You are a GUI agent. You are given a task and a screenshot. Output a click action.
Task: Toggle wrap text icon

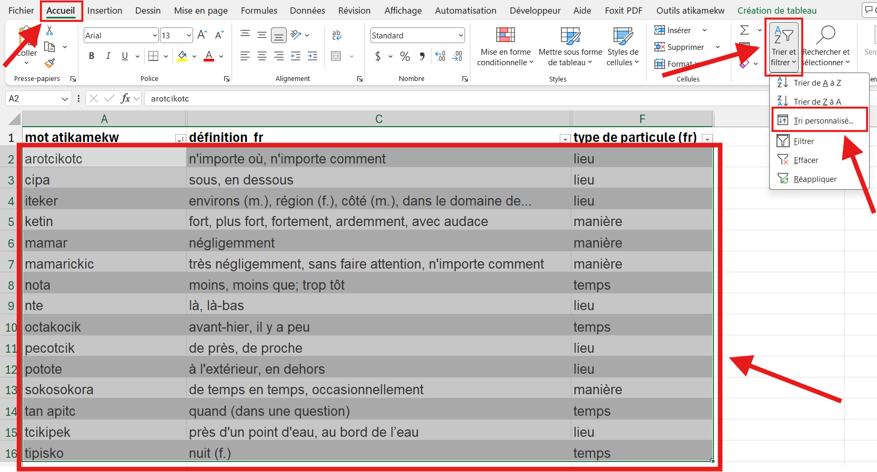pos(337,35)
